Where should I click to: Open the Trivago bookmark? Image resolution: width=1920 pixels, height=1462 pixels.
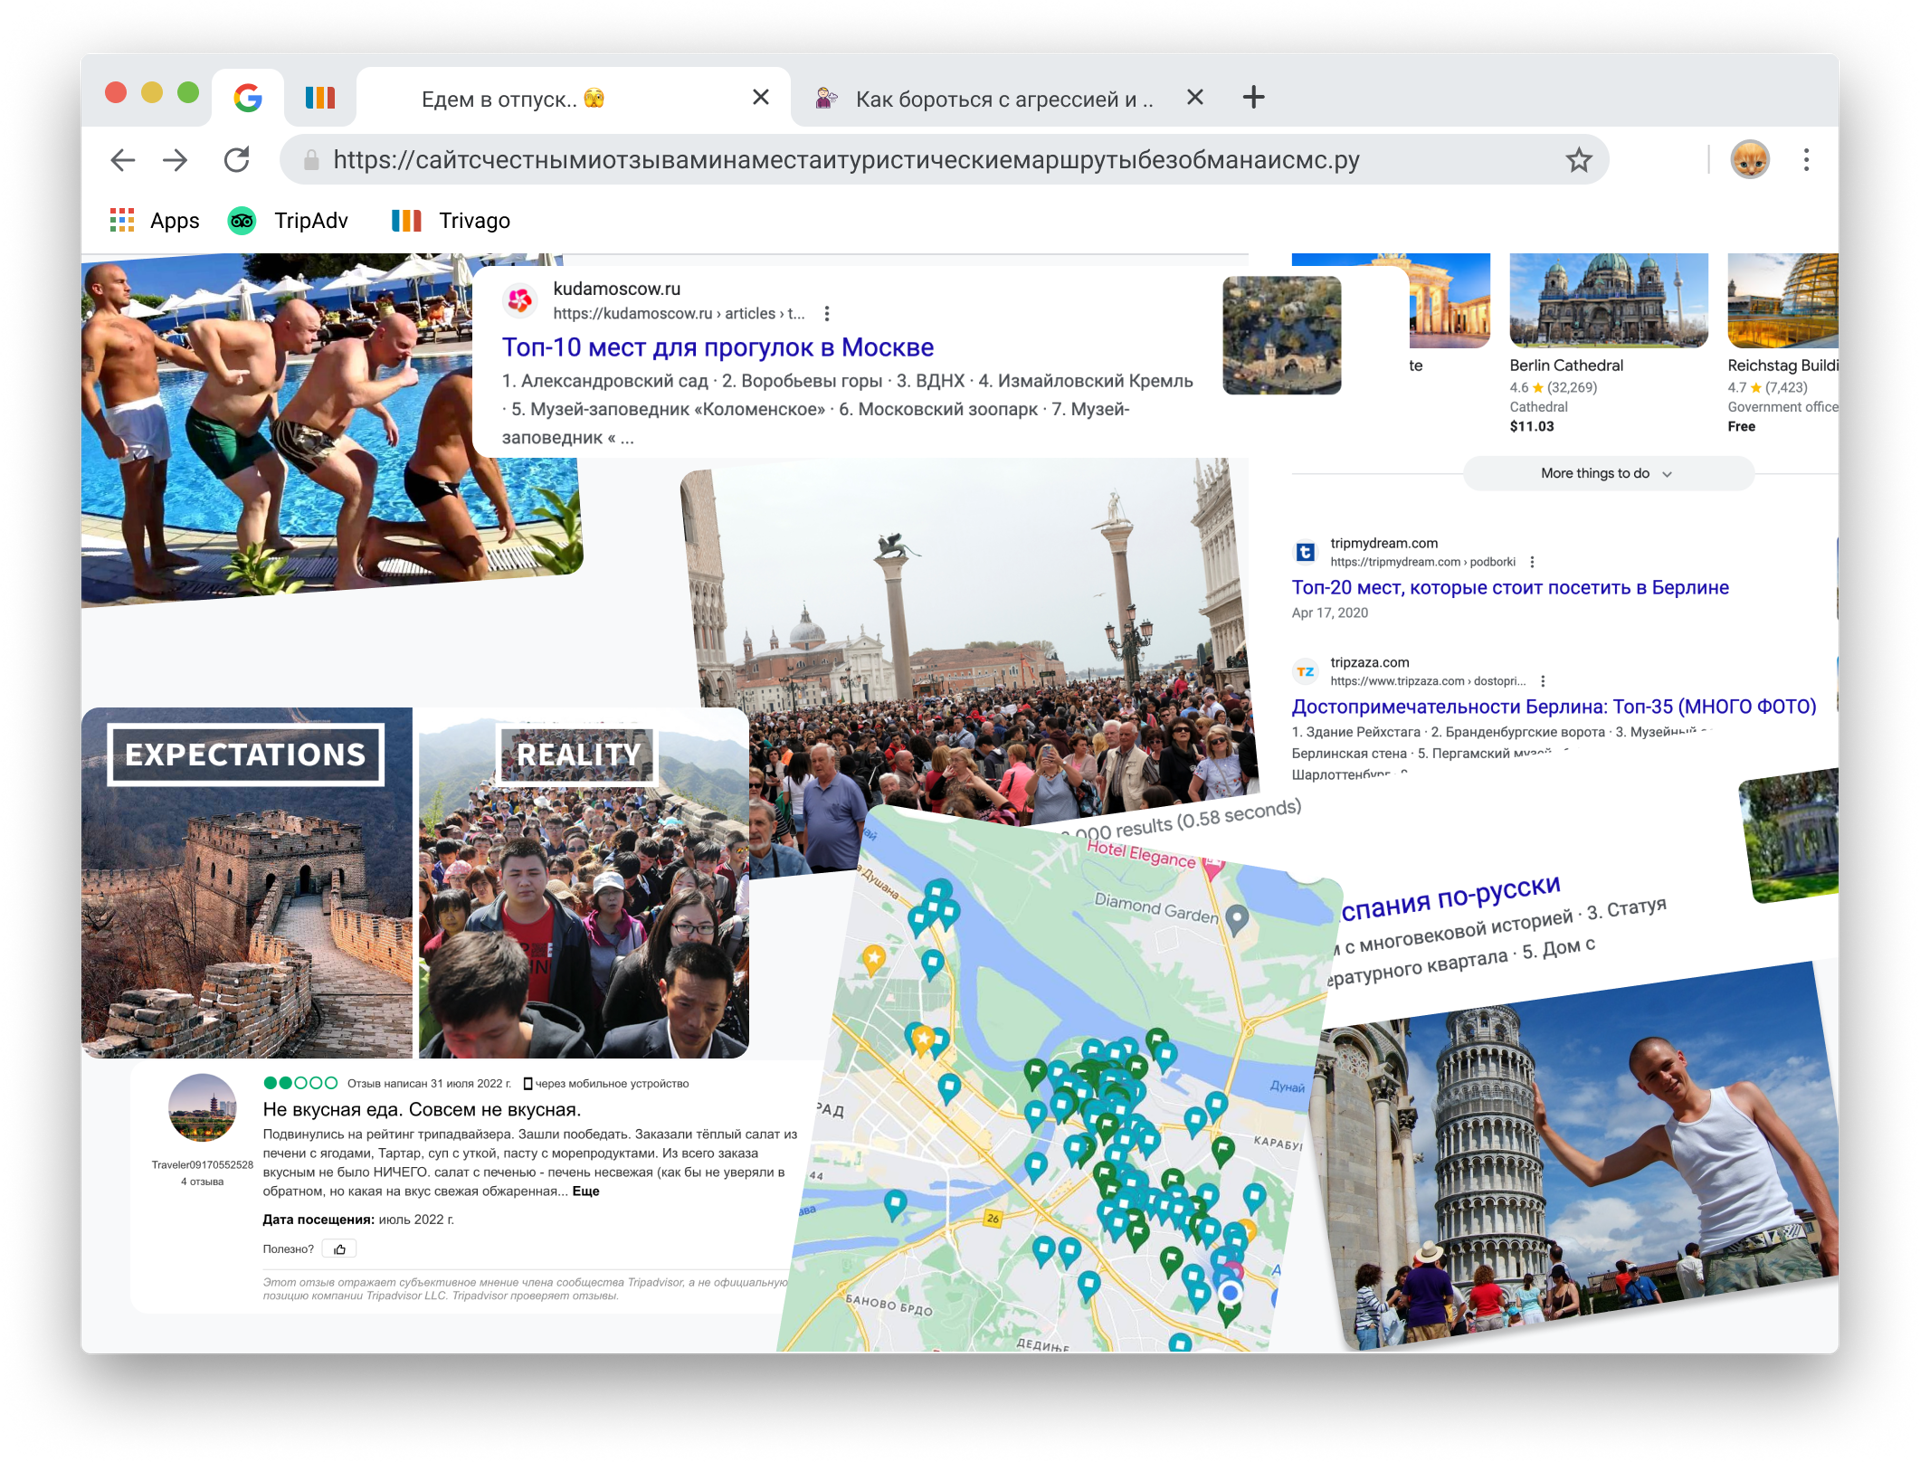450,220
